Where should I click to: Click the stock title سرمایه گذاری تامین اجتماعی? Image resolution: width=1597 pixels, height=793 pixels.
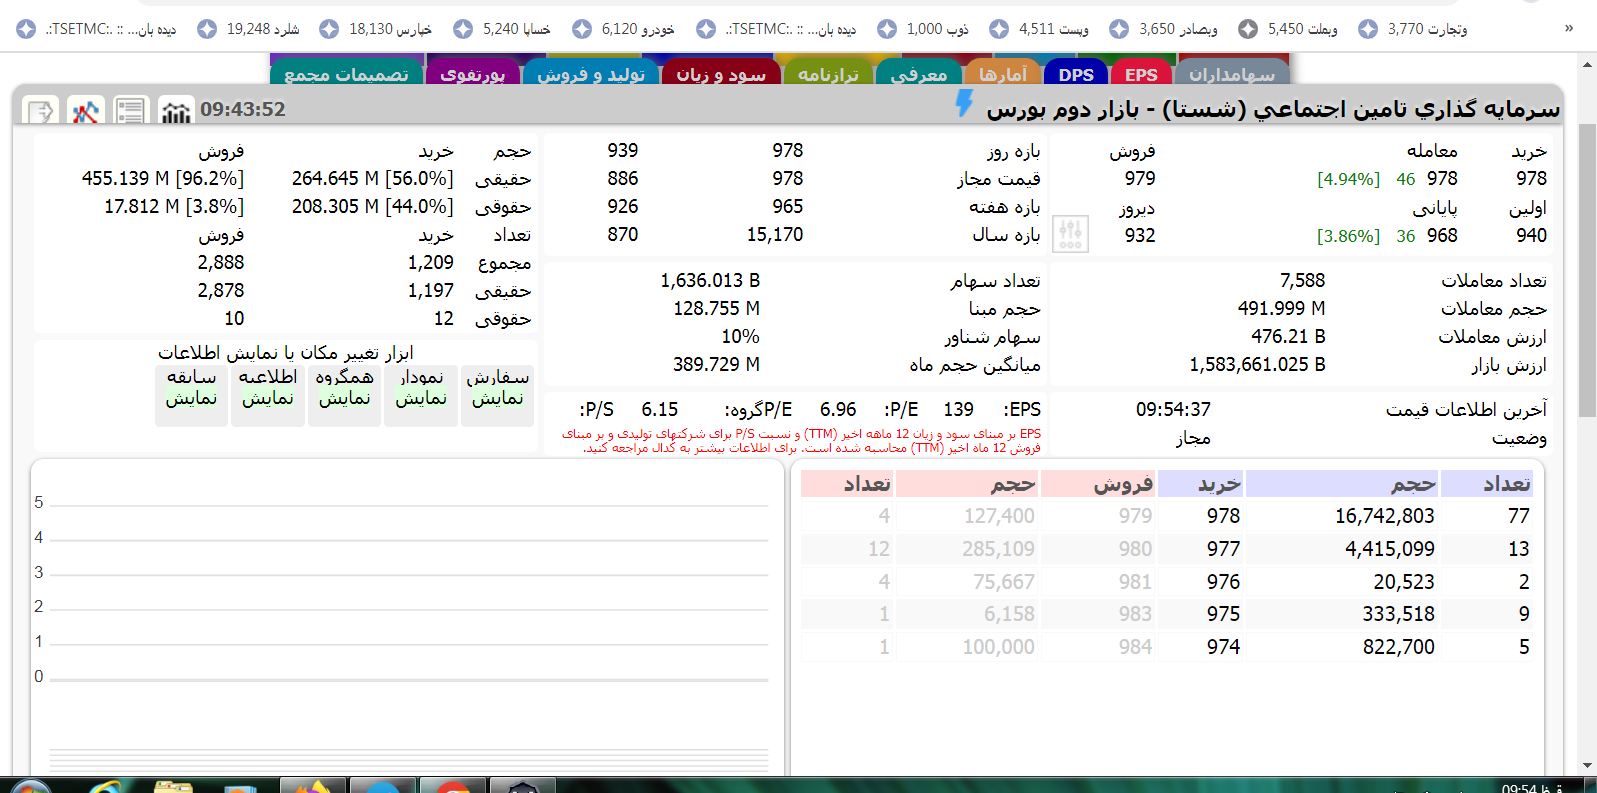click(1404, 110)
